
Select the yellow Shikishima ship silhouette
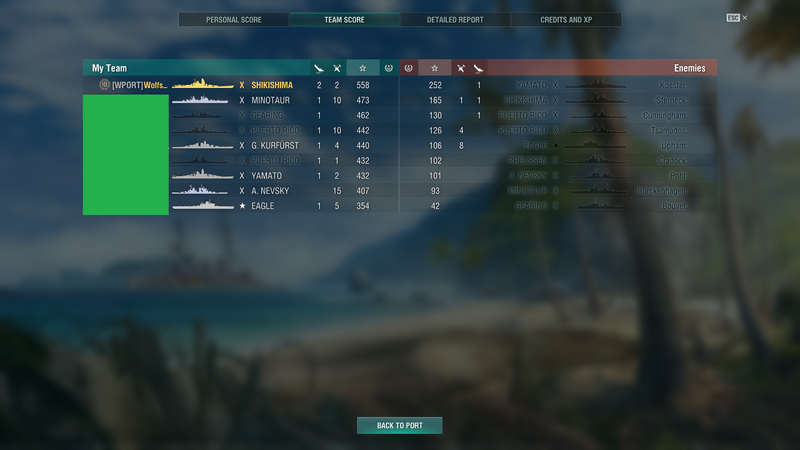tap(203, 84)
